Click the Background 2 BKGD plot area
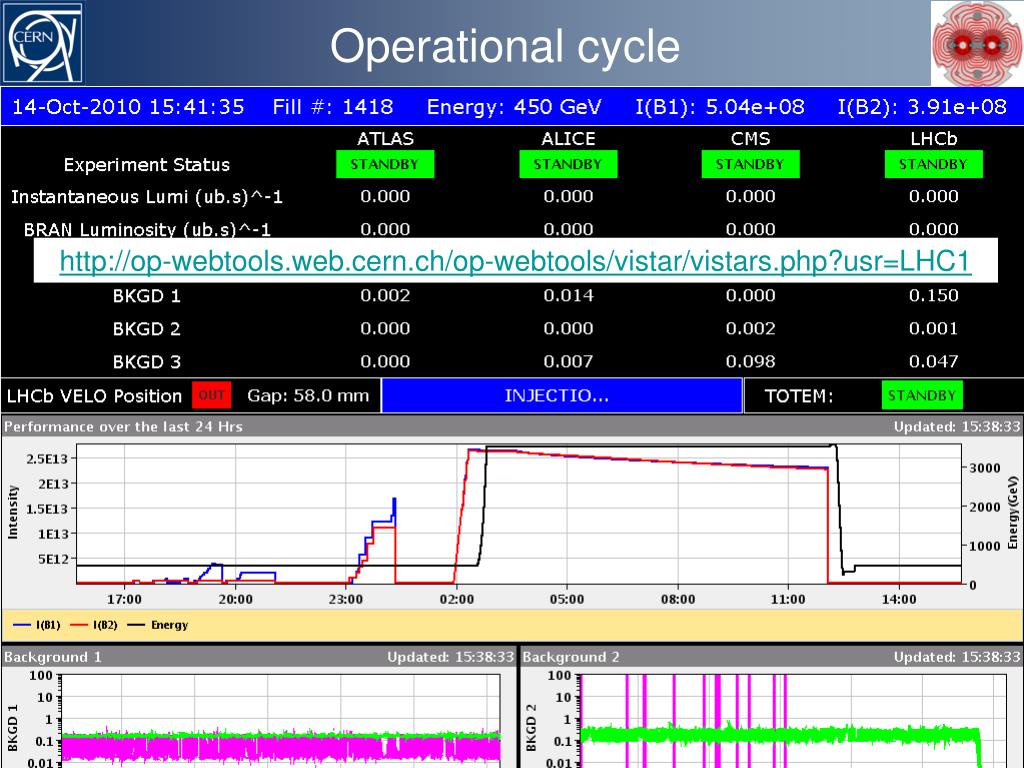This screenshot has height=768, width=1024. coord(793,721)
